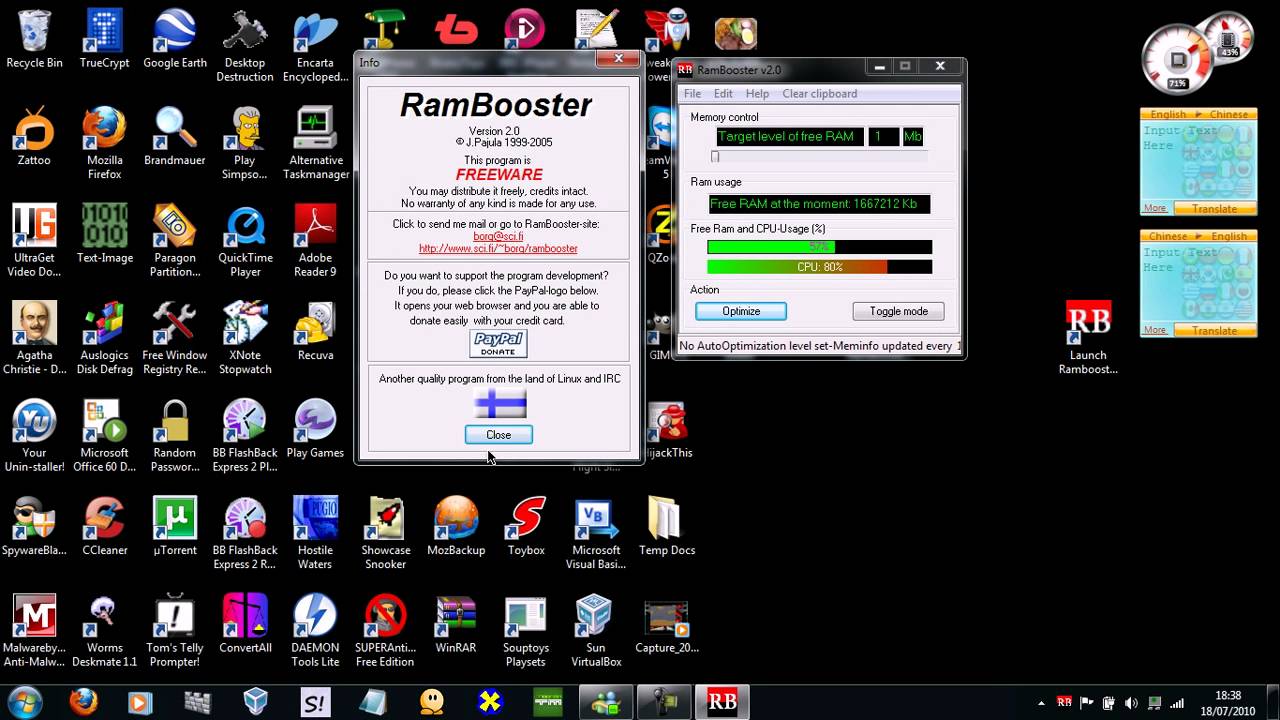
Task: Click the Free RAM at the moment readout
Action: click(819, 204)
